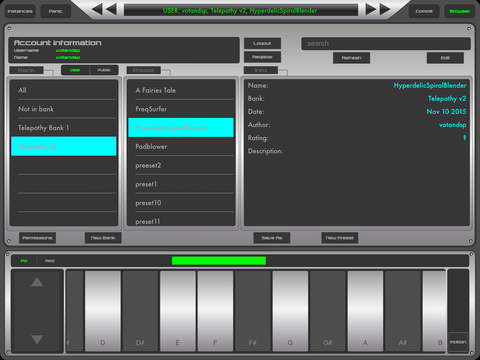Shift keyboard octave down with triangle
480x360 pixels.
tap(37, 339)
